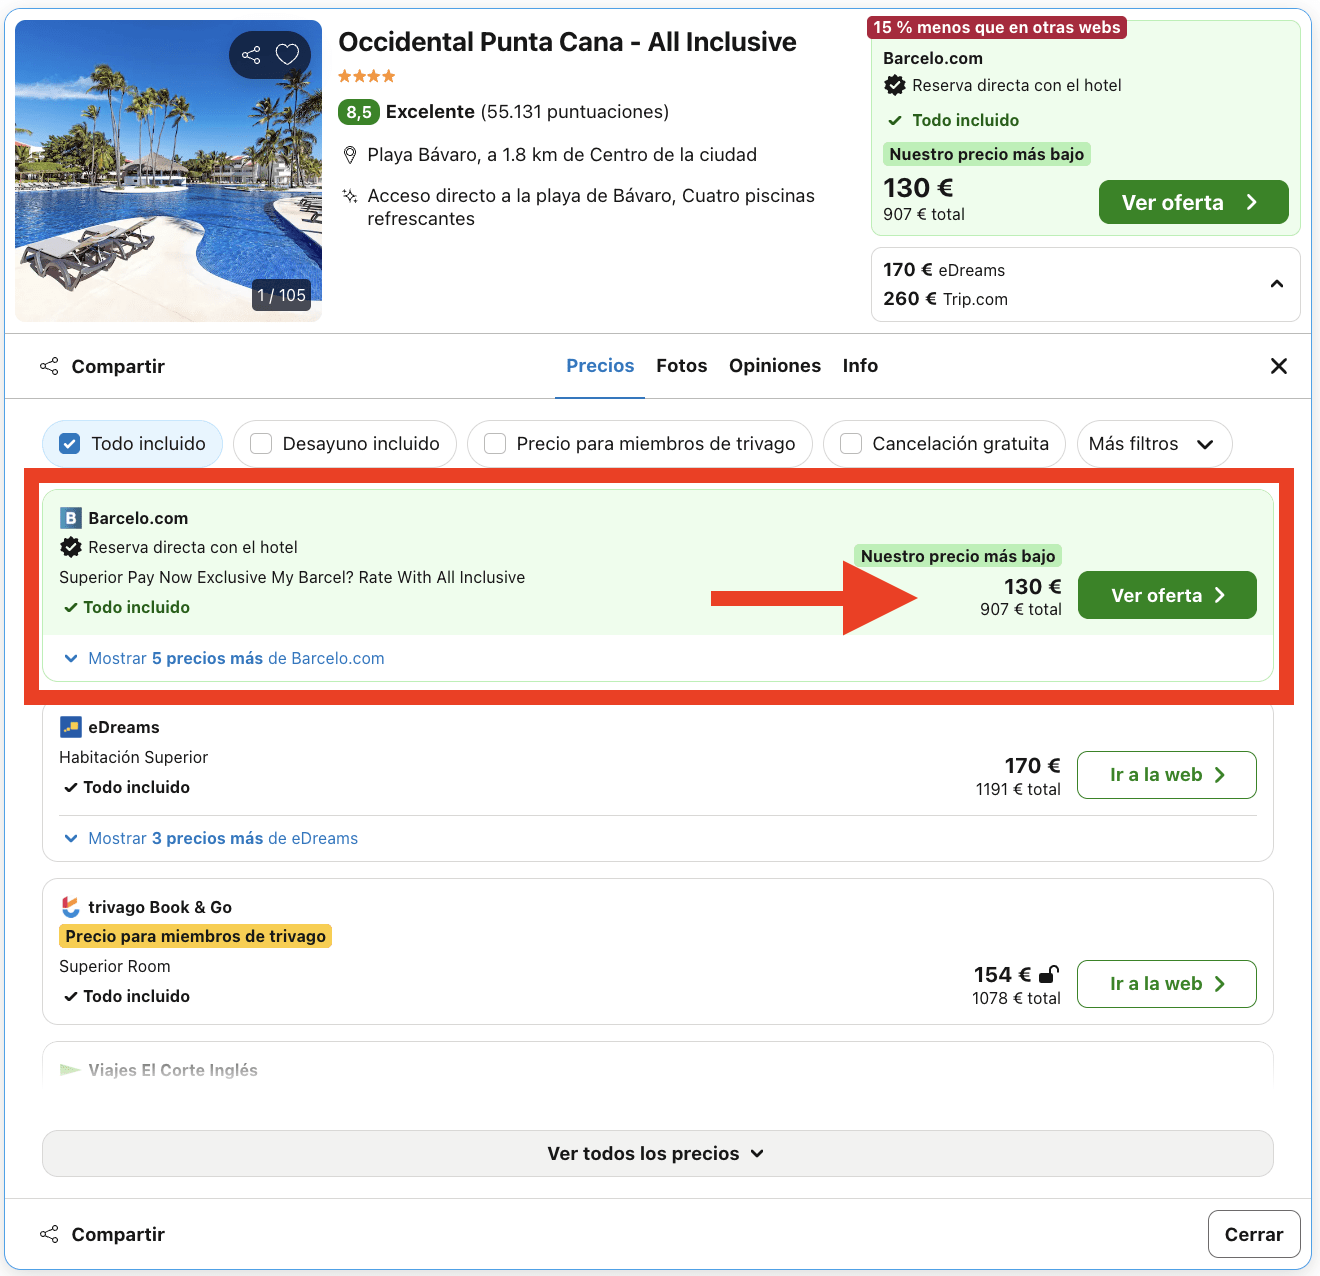Click the Cerrar button

pyautogui.click(x=1253, y=1234)
